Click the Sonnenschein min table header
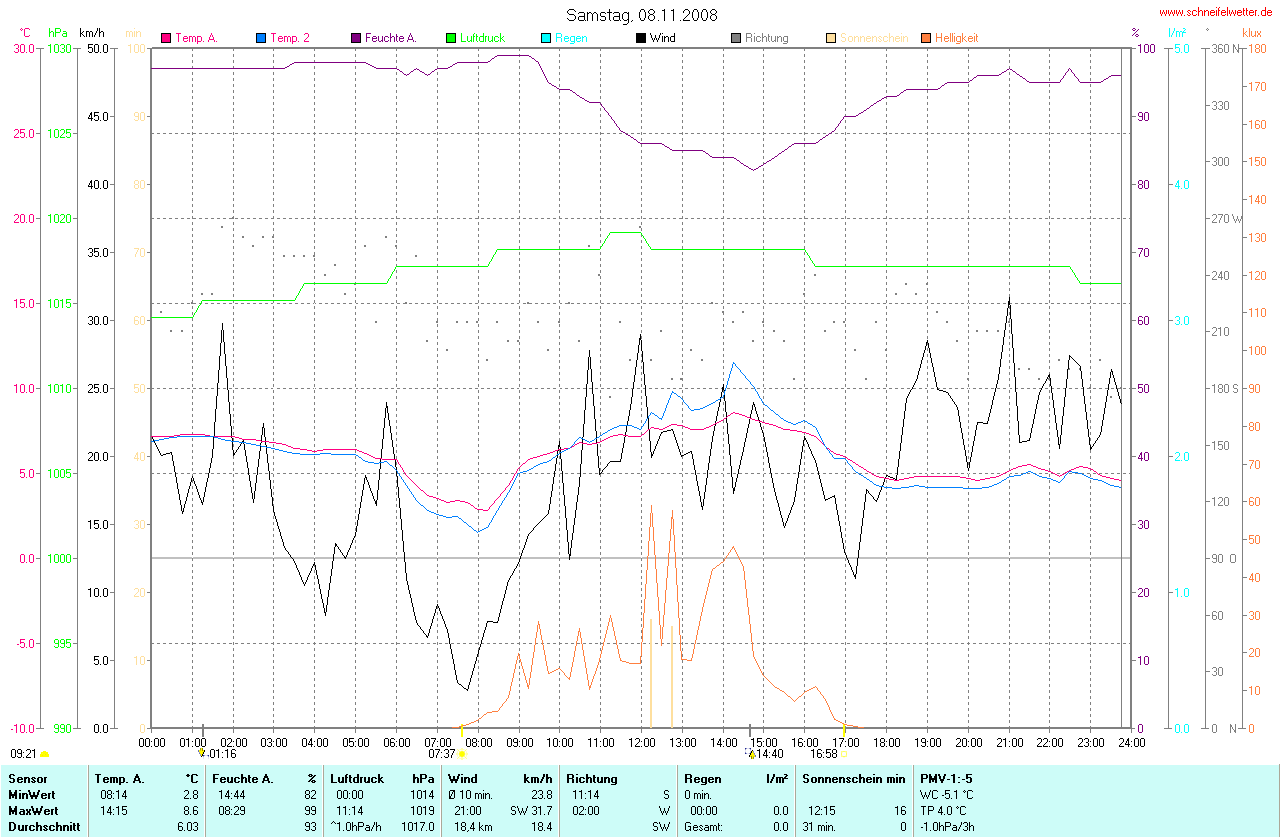 [854, 778]
